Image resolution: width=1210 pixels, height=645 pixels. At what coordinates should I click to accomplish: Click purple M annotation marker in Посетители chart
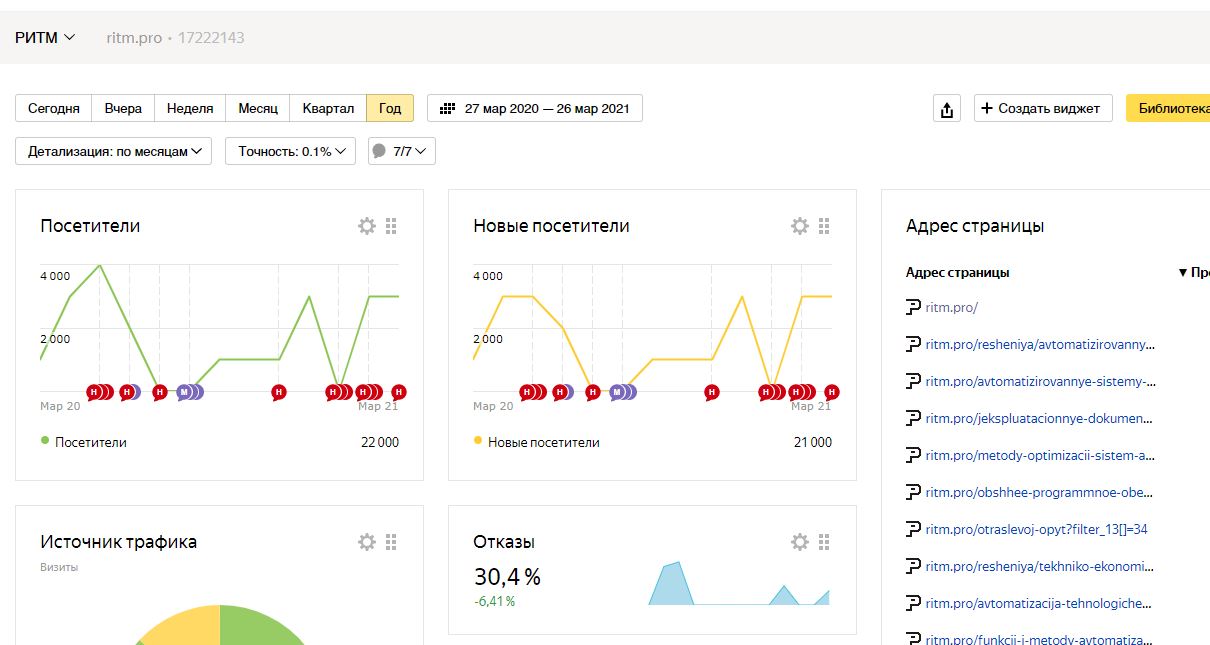point(184,392)
